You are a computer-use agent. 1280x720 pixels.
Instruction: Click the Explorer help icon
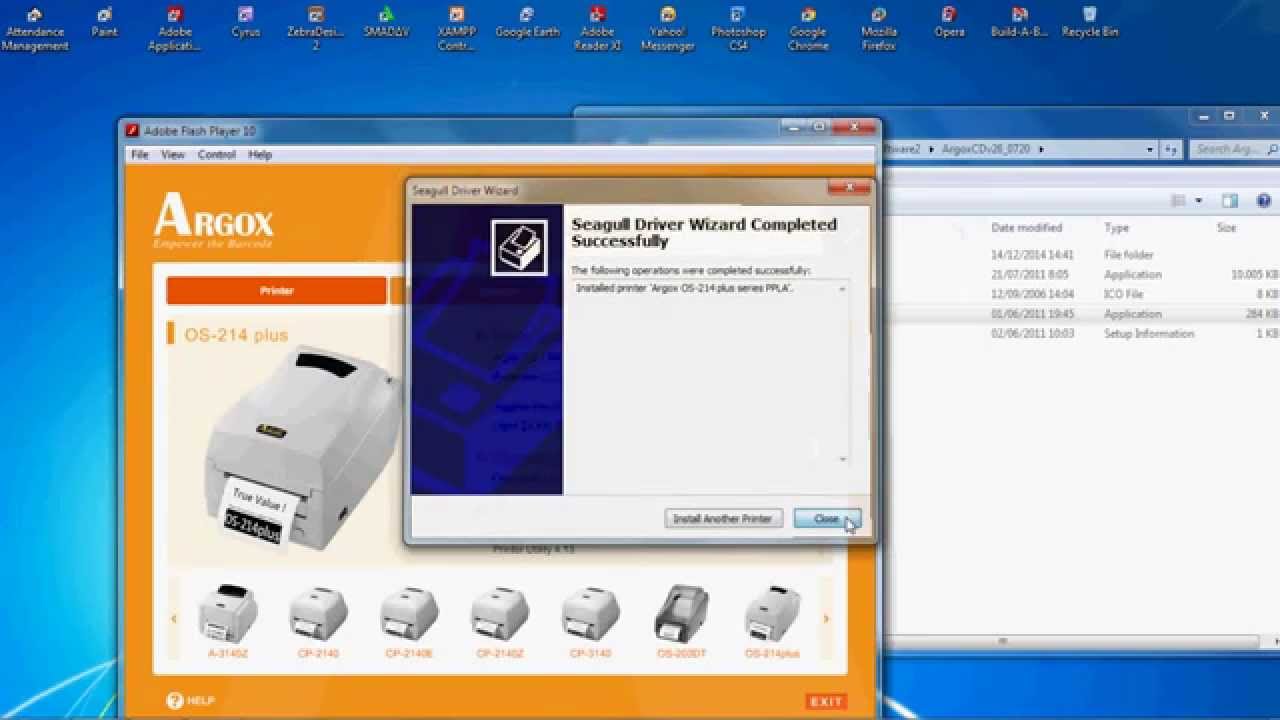click(1264, 201)
